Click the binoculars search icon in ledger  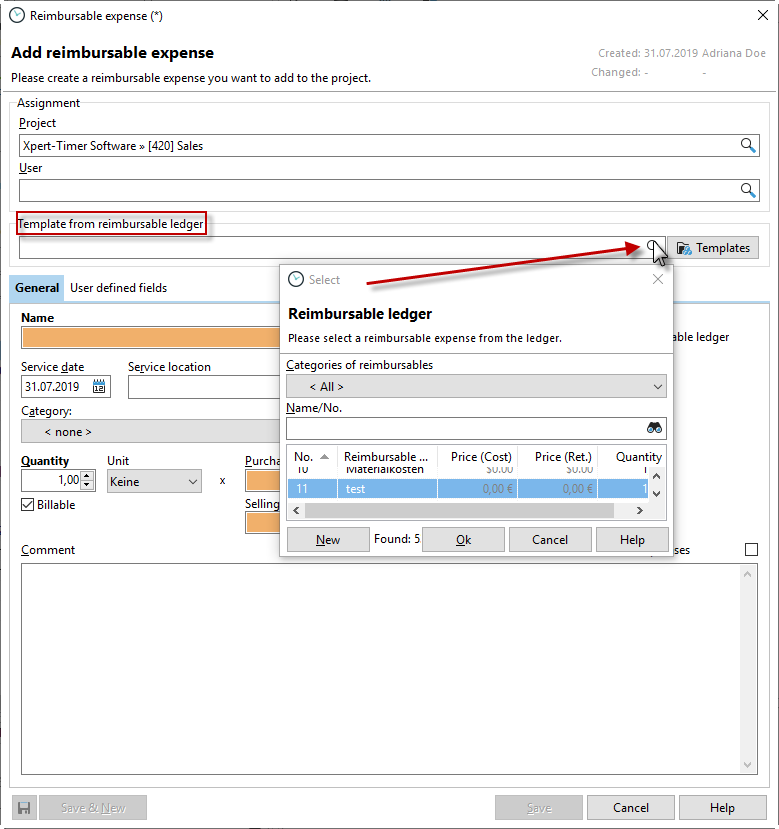point(655,428)
